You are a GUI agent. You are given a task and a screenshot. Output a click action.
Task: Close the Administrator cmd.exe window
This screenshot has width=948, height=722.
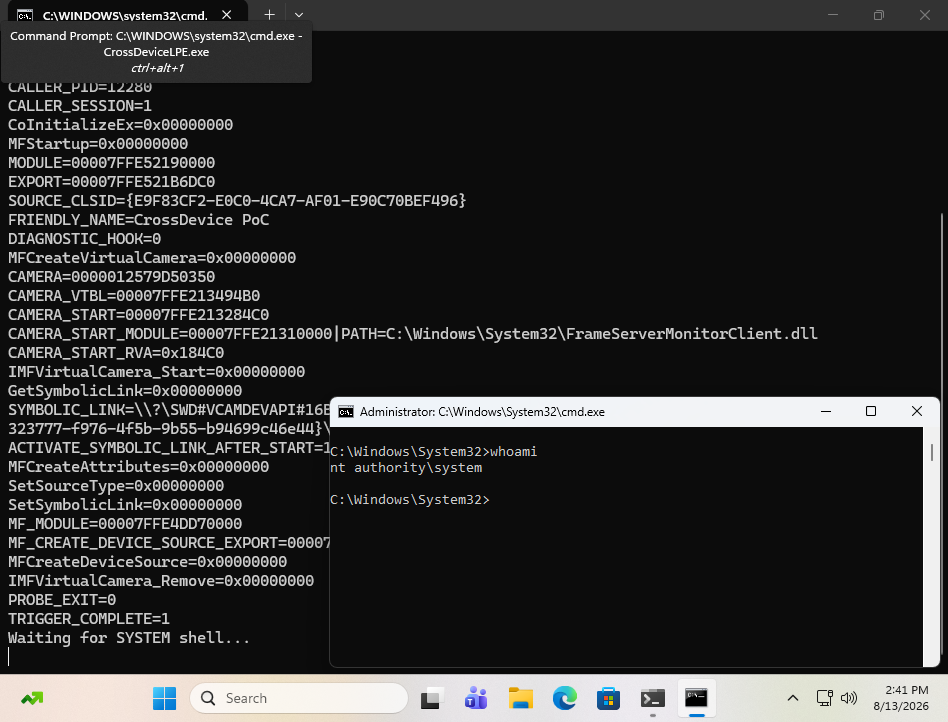[917, 411]
